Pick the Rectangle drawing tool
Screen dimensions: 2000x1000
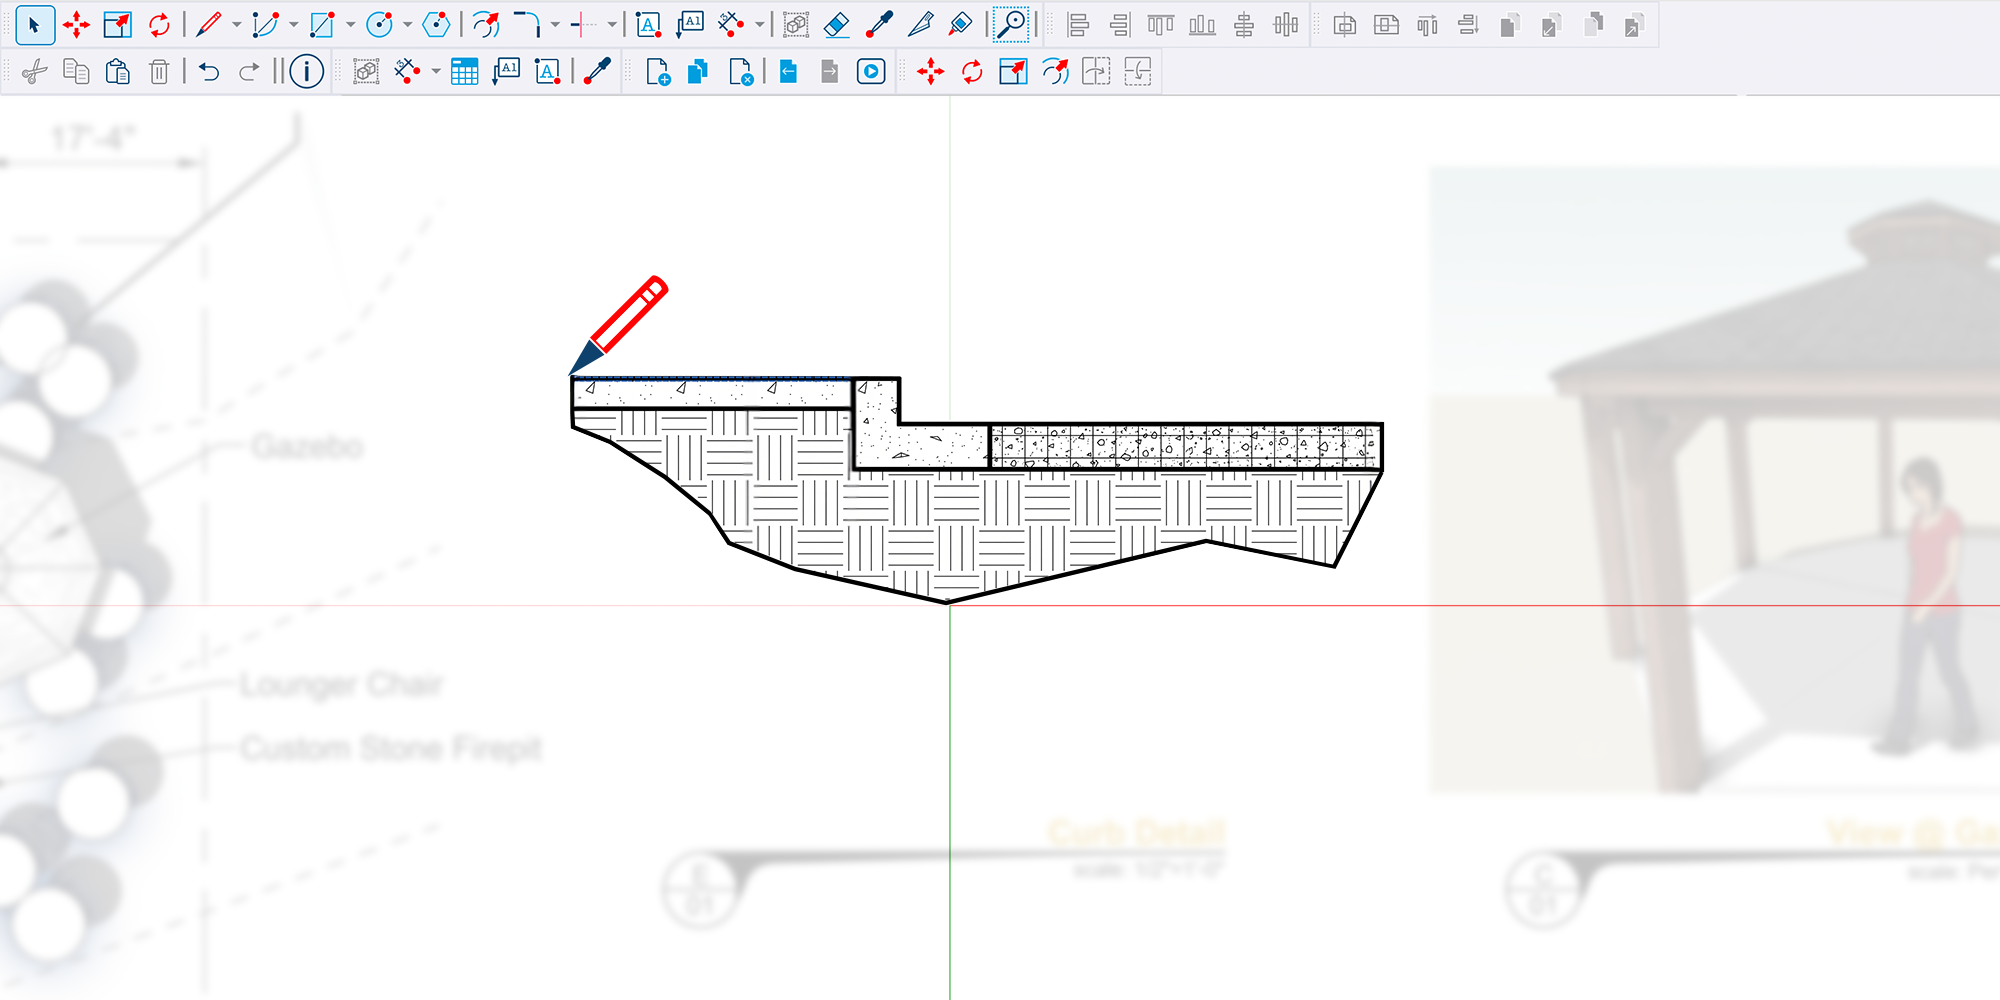(321, 25)
